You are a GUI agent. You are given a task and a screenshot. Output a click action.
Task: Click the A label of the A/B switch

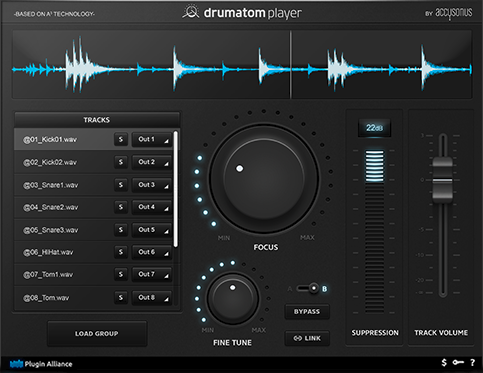[x=290, y=289]
